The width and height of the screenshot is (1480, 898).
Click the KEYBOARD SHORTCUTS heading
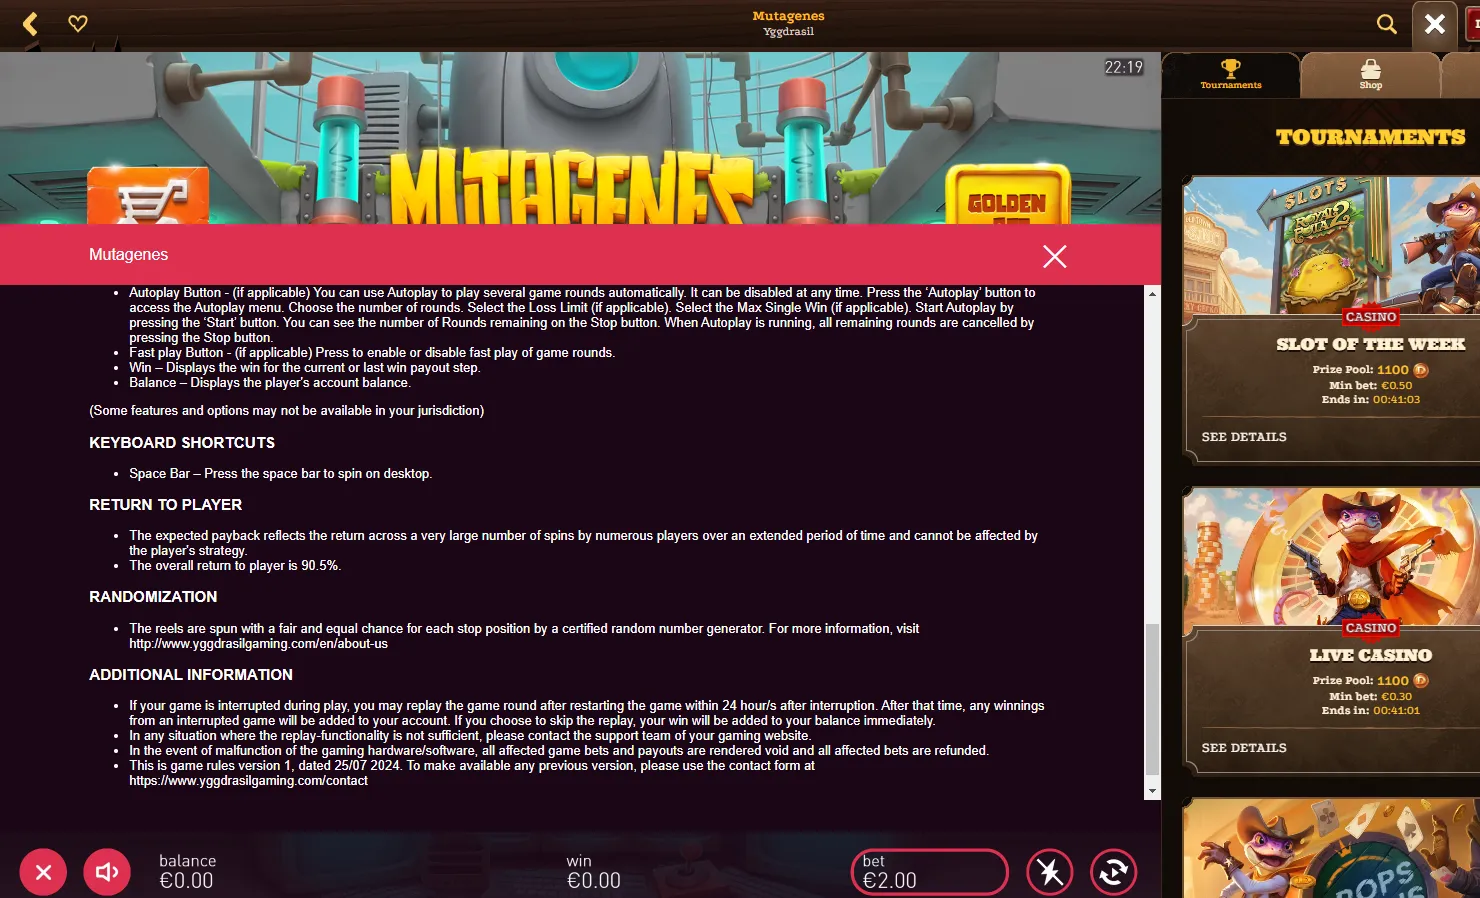click(x=182, y=443)
